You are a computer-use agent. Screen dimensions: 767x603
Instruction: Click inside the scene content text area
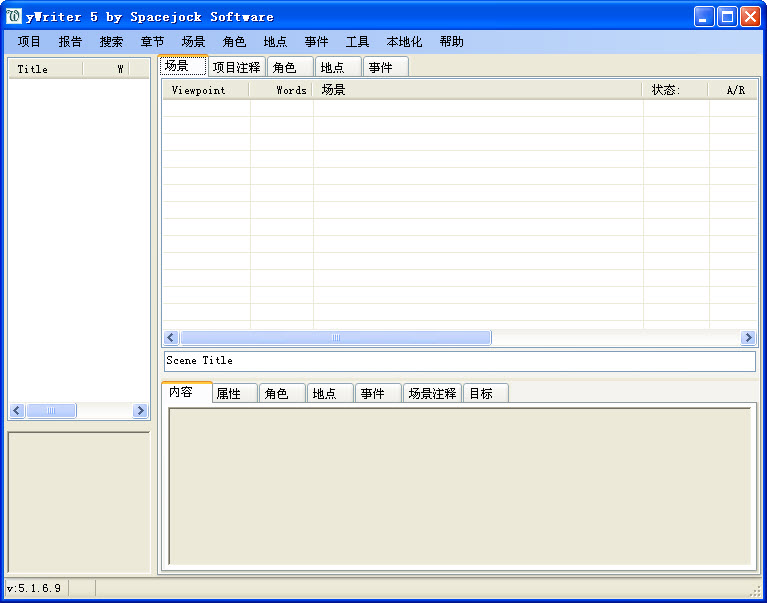(459, 486)
